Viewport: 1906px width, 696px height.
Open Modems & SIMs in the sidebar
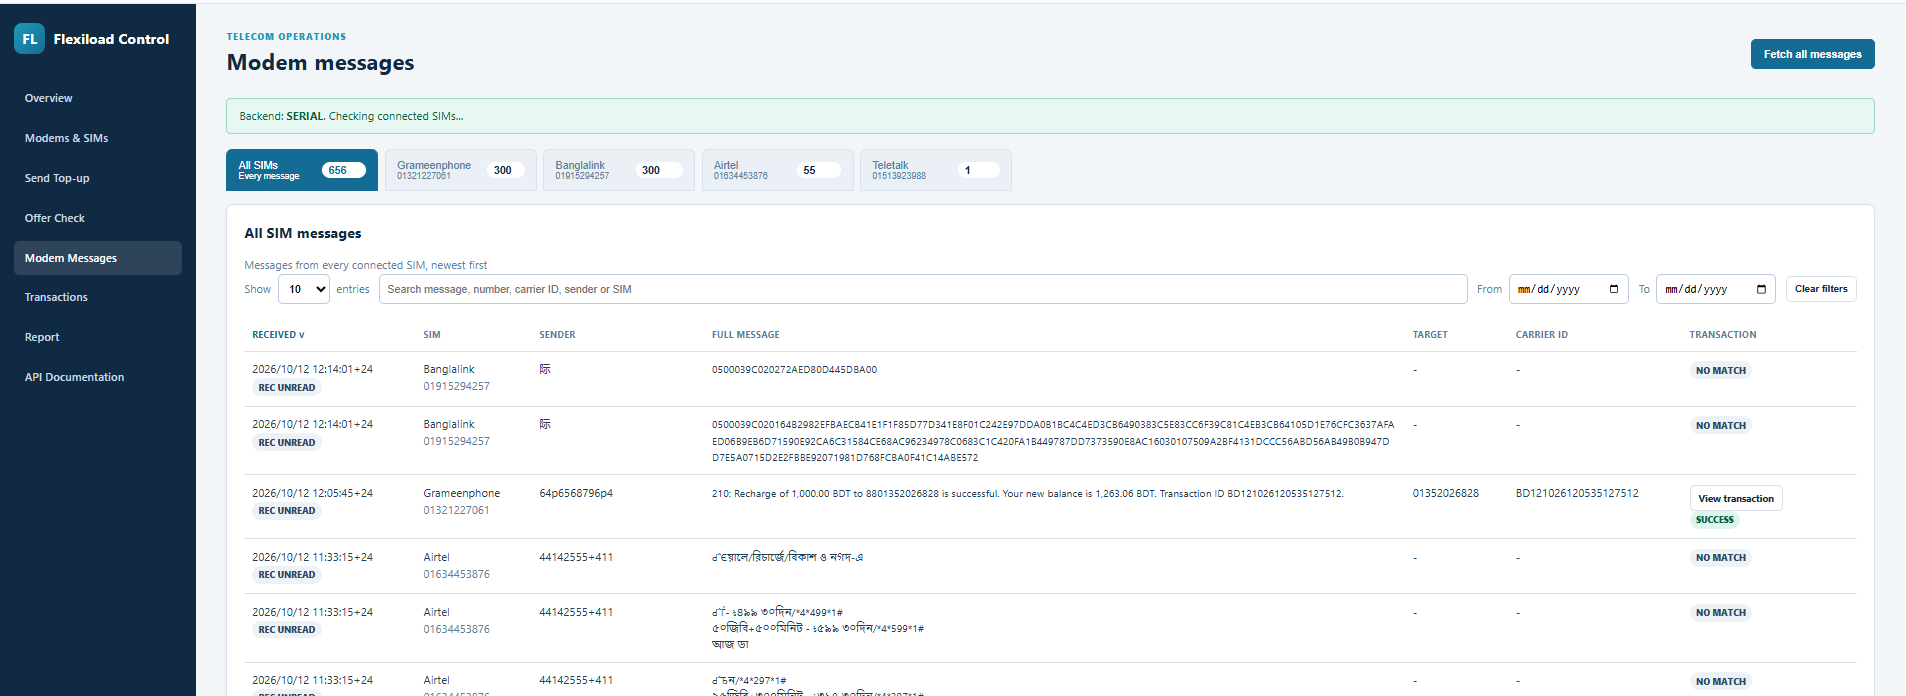(98, 138)
